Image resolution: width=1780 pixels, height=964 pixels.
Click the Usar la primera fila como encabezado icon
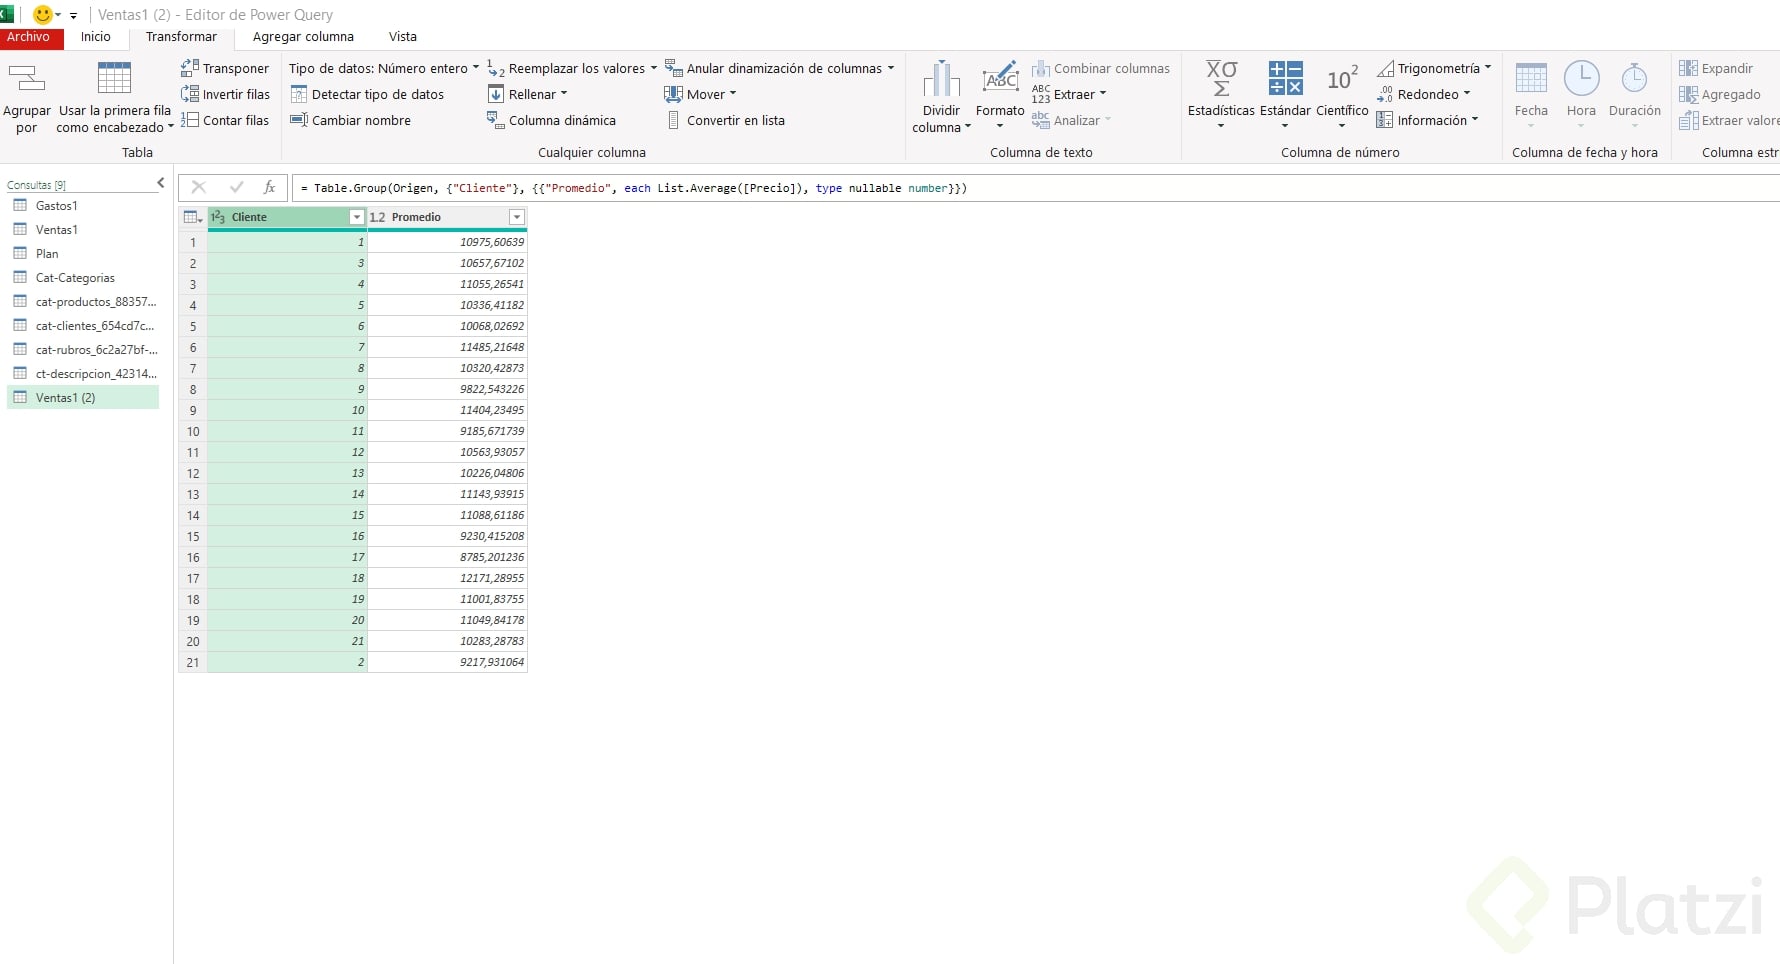[114, 78]
